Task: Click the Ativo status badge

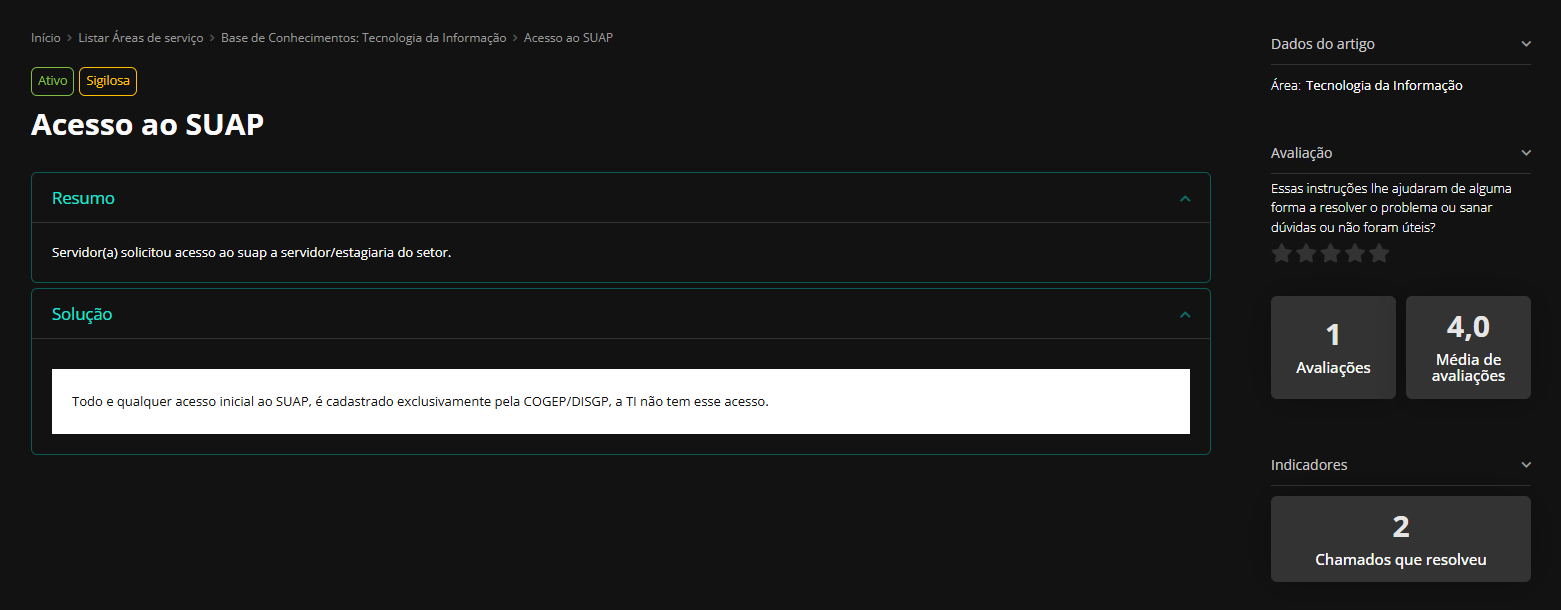Action: (x=52, y=81)
